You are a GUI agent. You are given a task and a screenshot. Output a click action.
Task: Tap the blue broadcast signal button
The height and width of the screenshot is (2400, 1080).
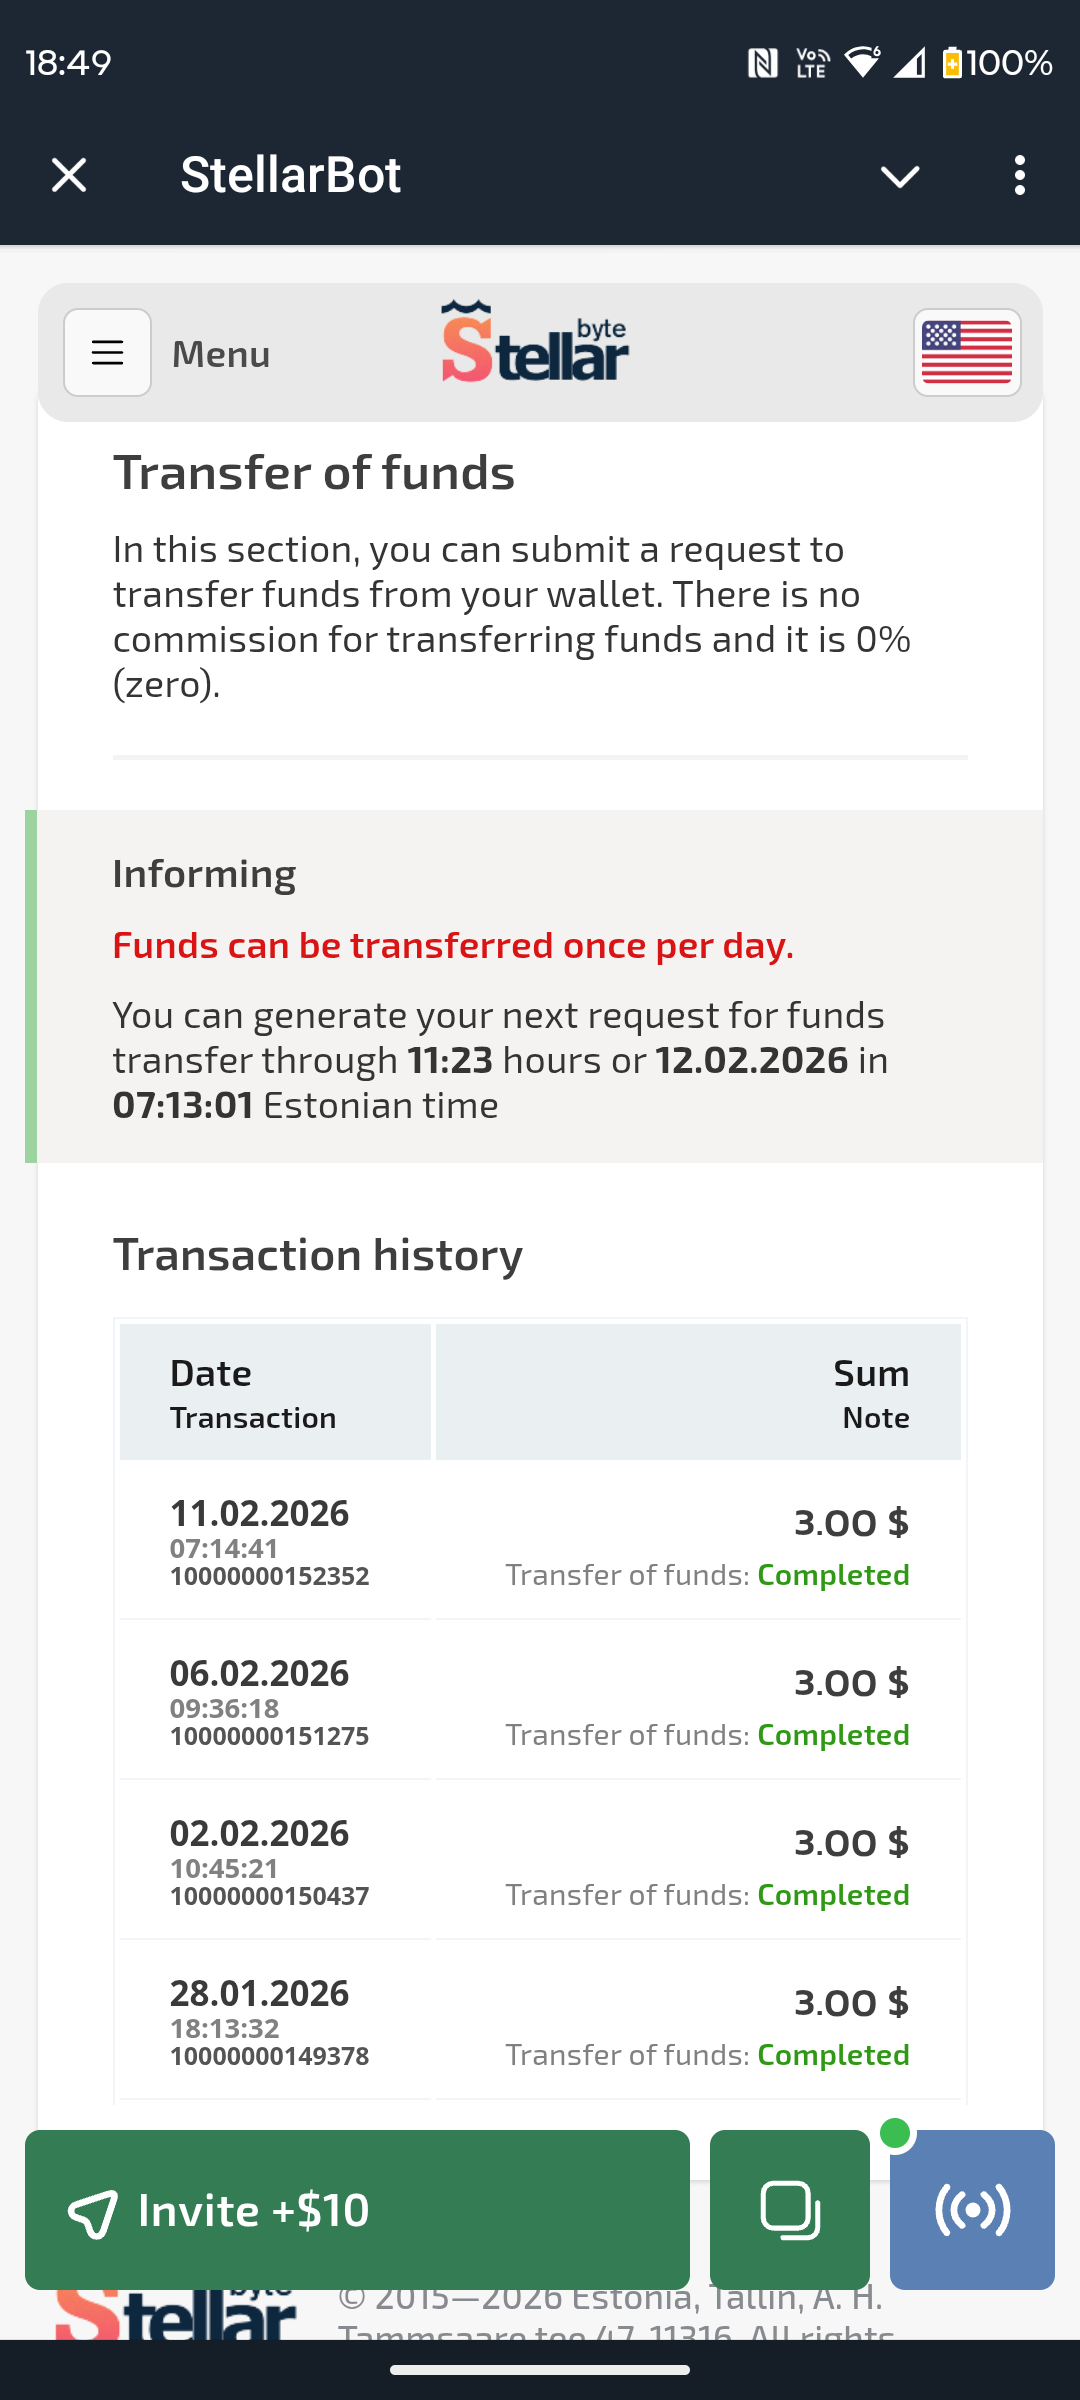(972, 2210)
